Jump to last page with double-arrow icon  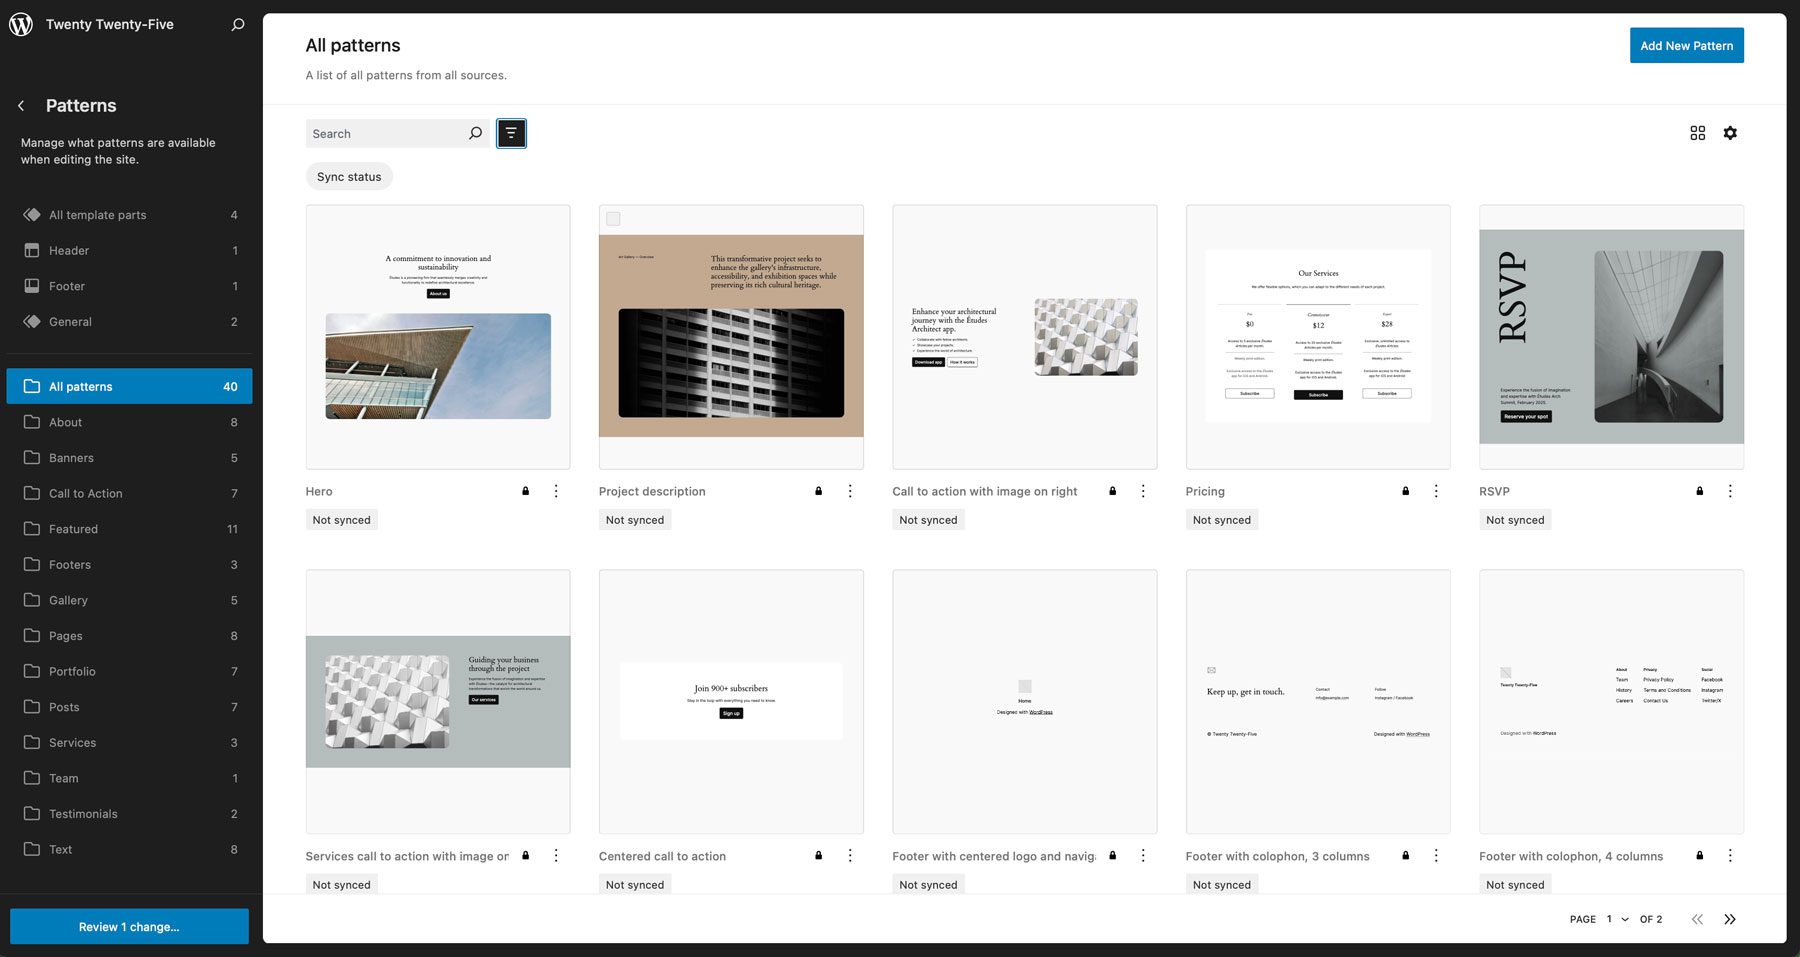tap(1731, 918)
